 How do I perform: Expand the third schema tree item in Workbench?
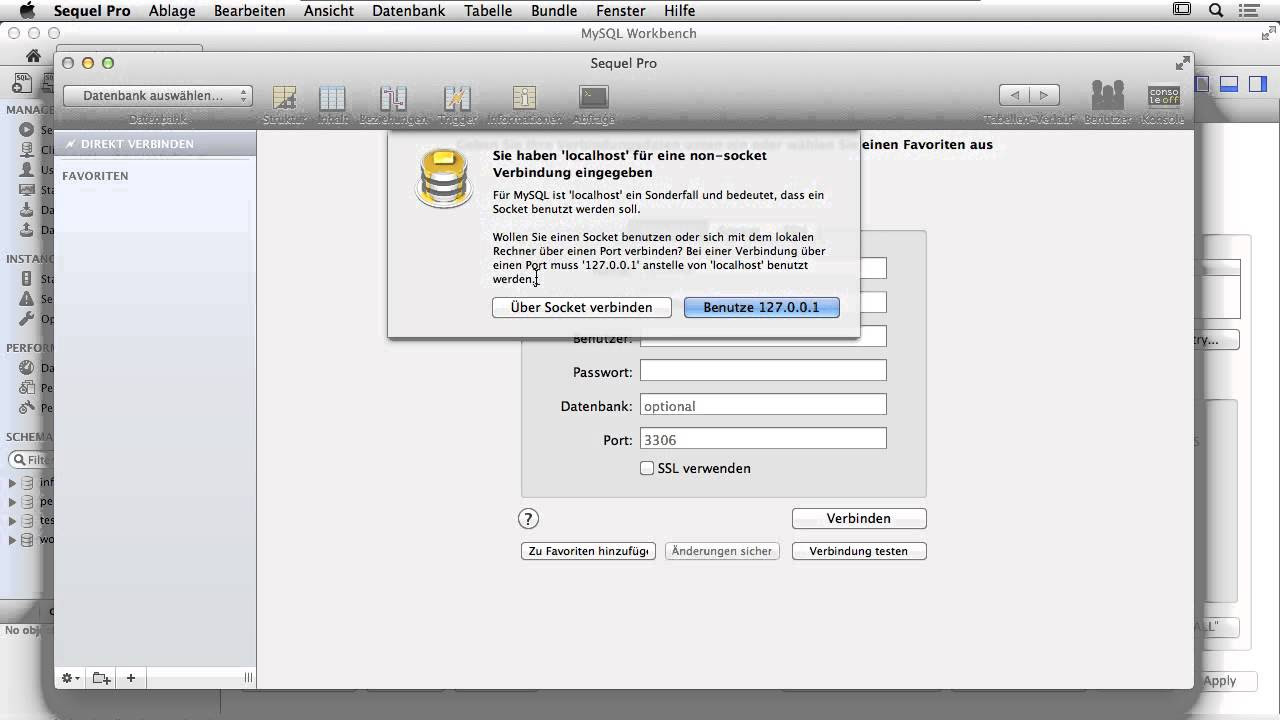12,521
